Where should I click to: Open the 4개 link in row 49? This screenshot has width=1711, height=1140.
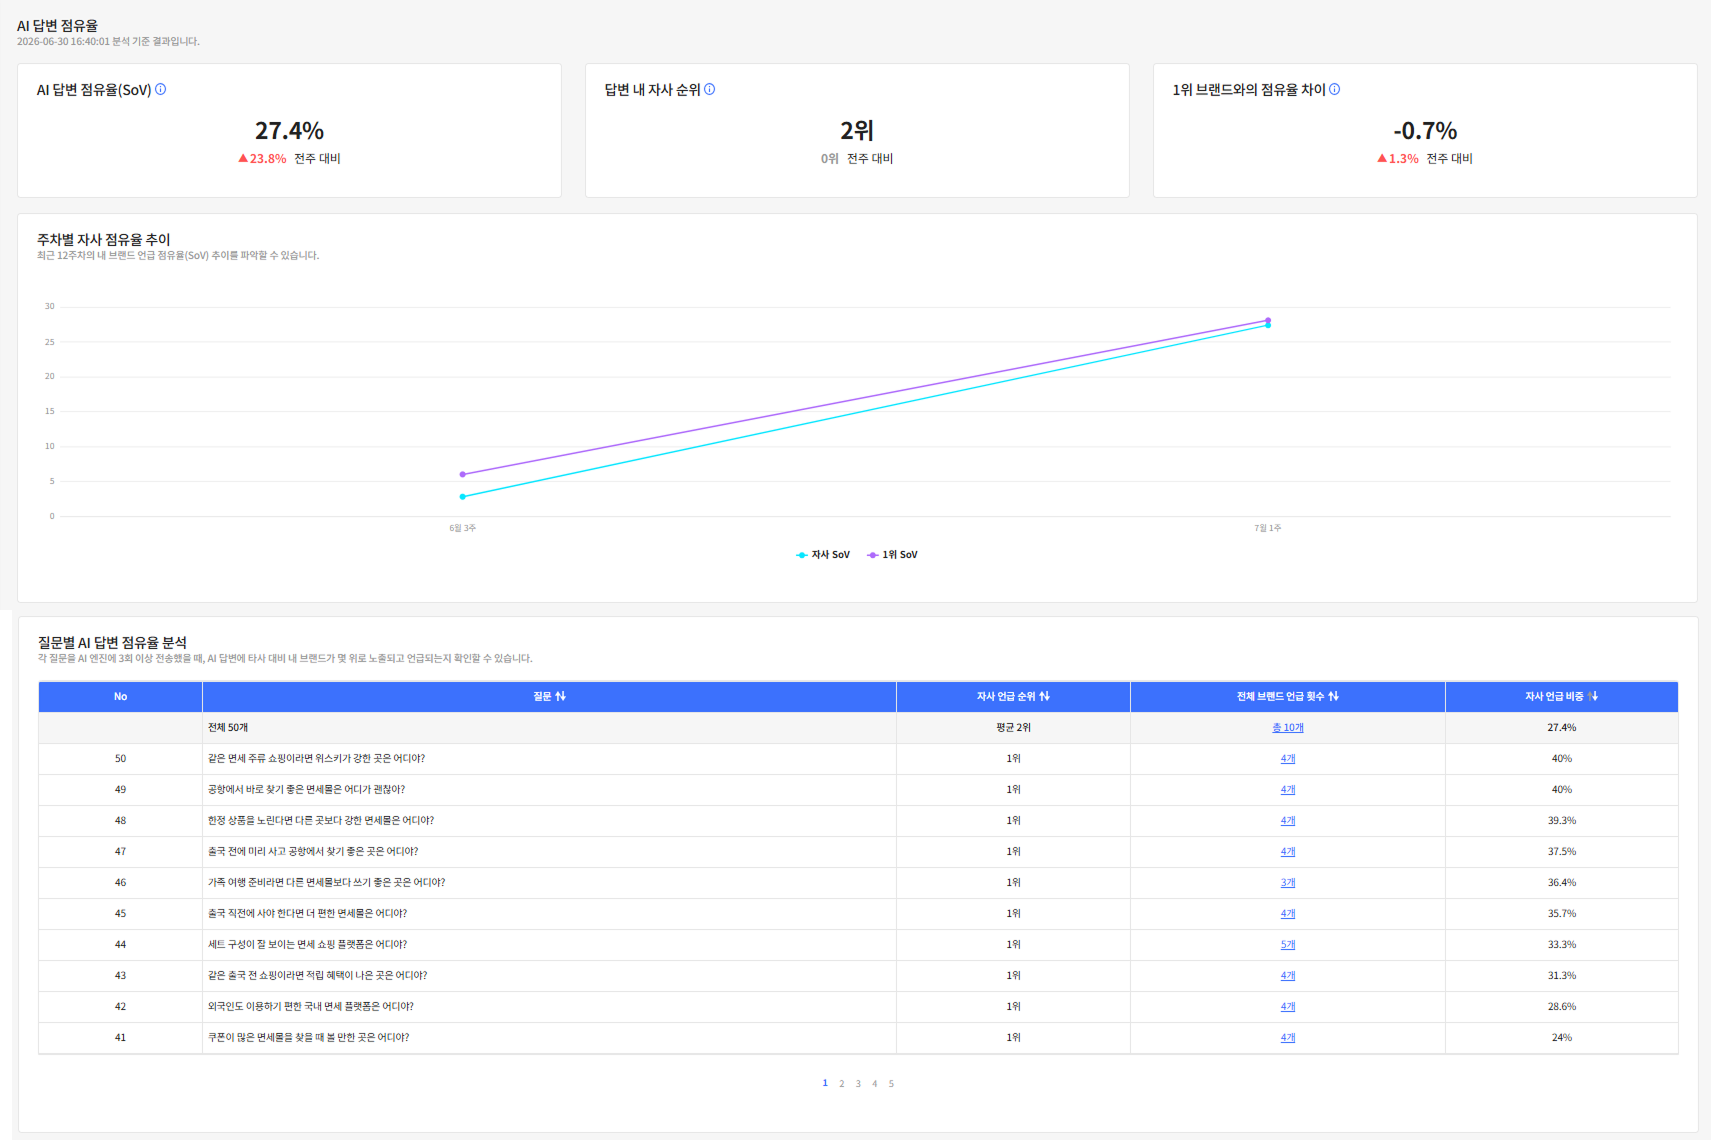tap(1288, 790)
